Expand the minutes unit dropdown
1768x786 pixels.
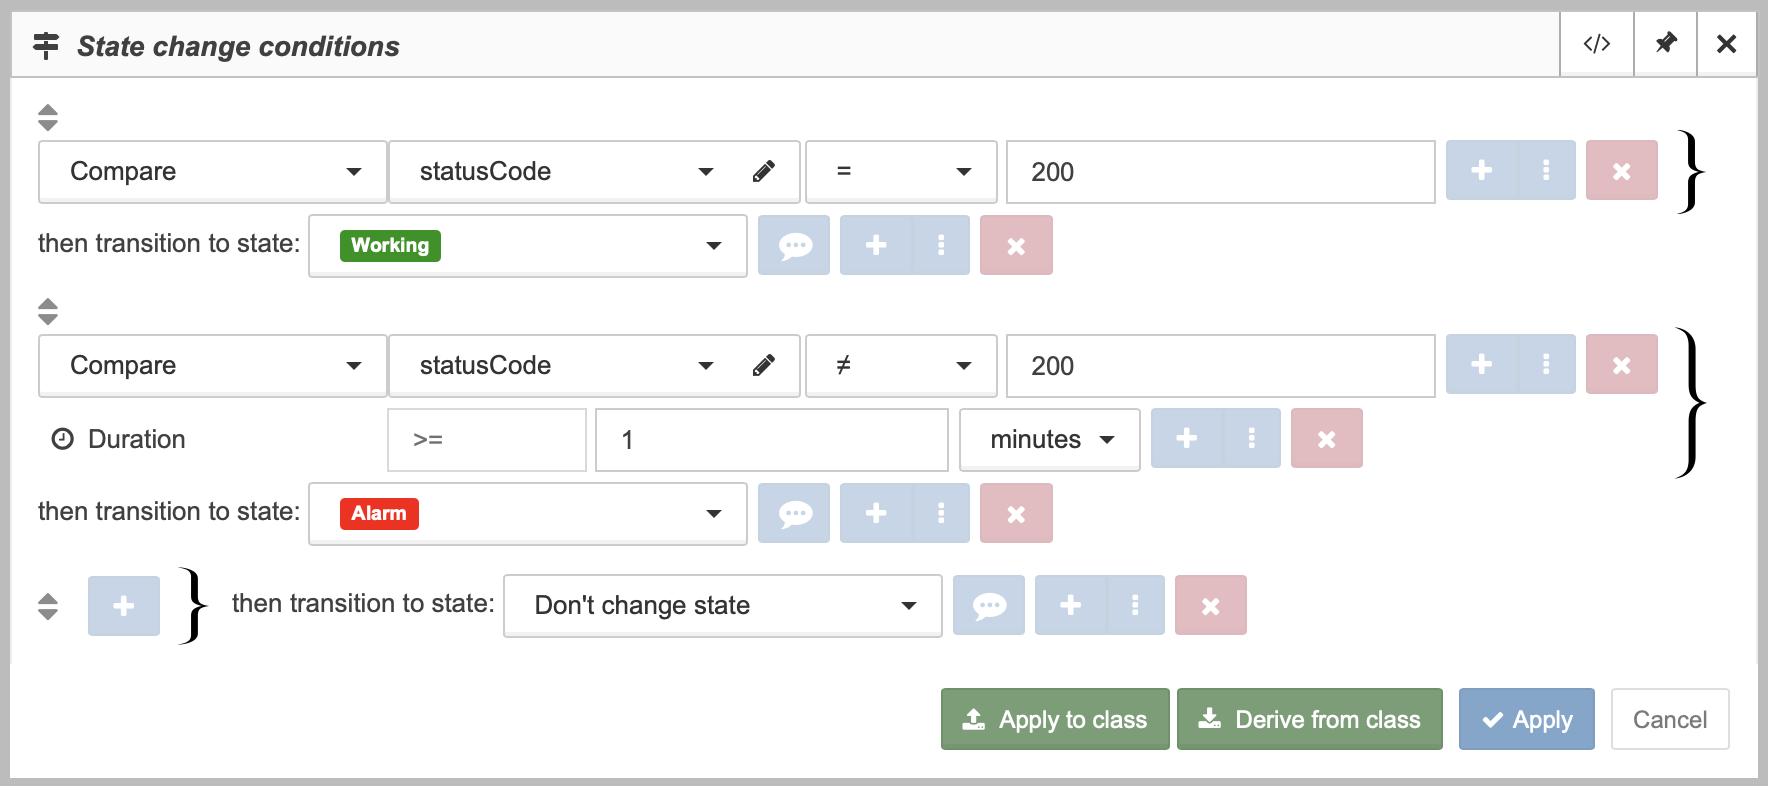click(x=1050, y=440)
